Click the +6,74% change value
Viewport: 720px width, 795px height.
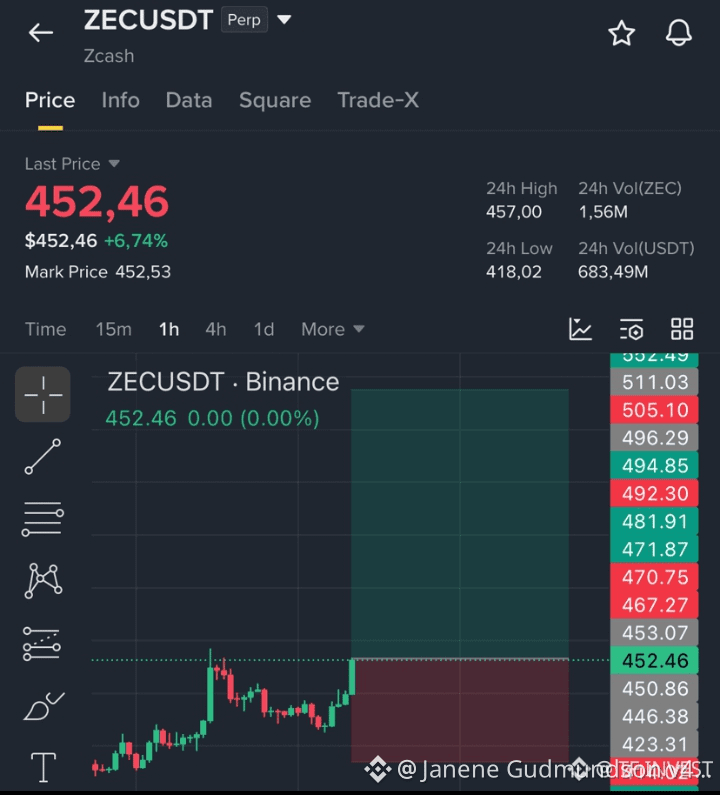135,241
